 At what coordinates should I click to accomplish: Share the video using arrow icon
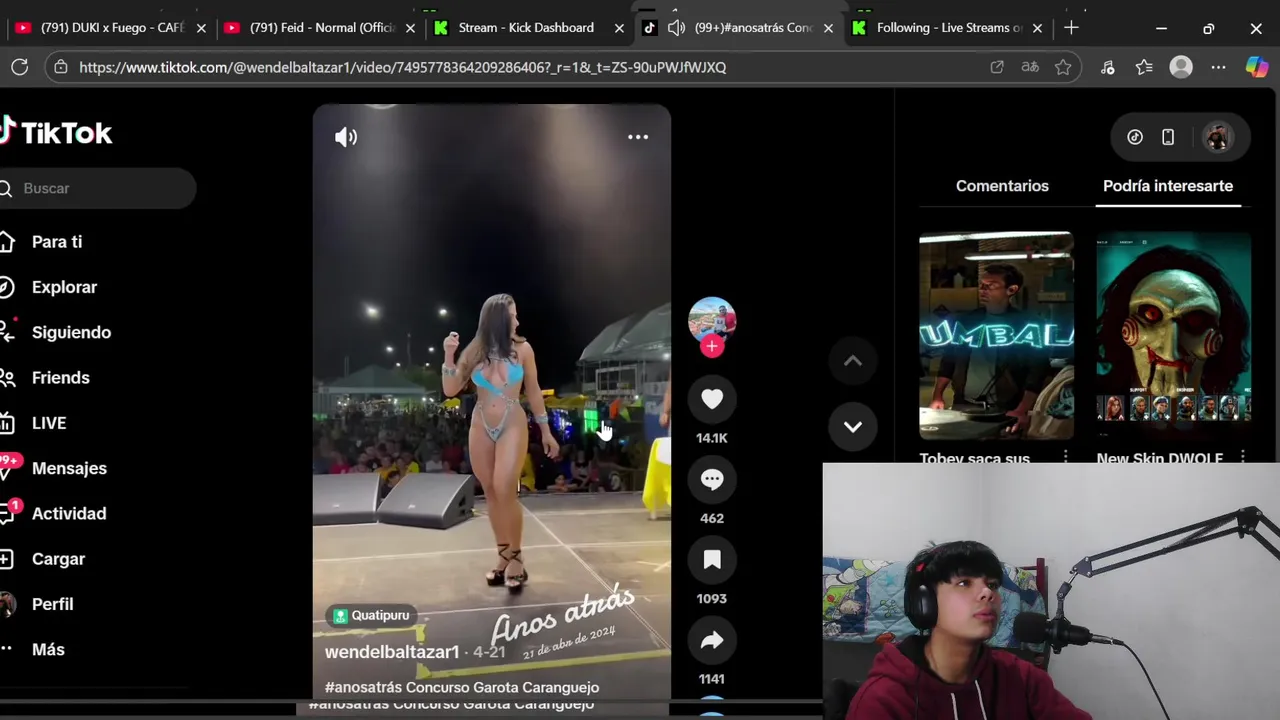(x=712, y=640)
